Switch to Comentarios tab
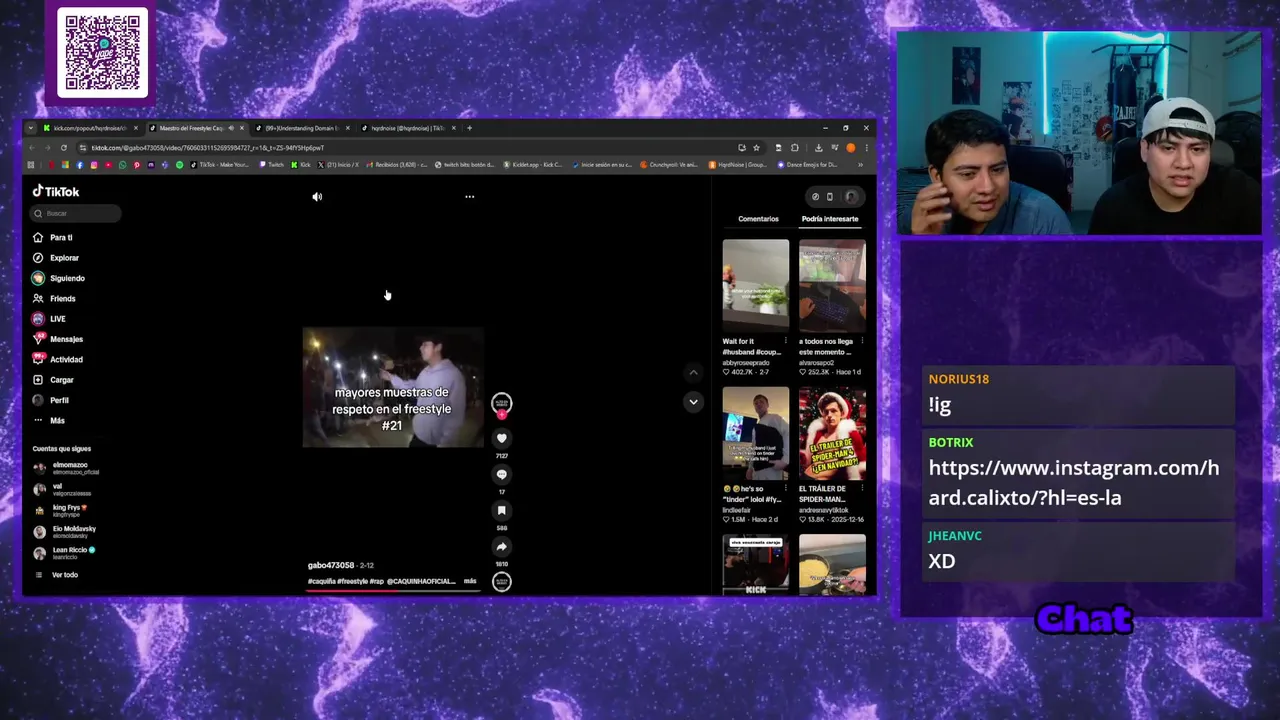Viewport: 1280px width, 720px height. pyautogui.click(x=758, y=219)
